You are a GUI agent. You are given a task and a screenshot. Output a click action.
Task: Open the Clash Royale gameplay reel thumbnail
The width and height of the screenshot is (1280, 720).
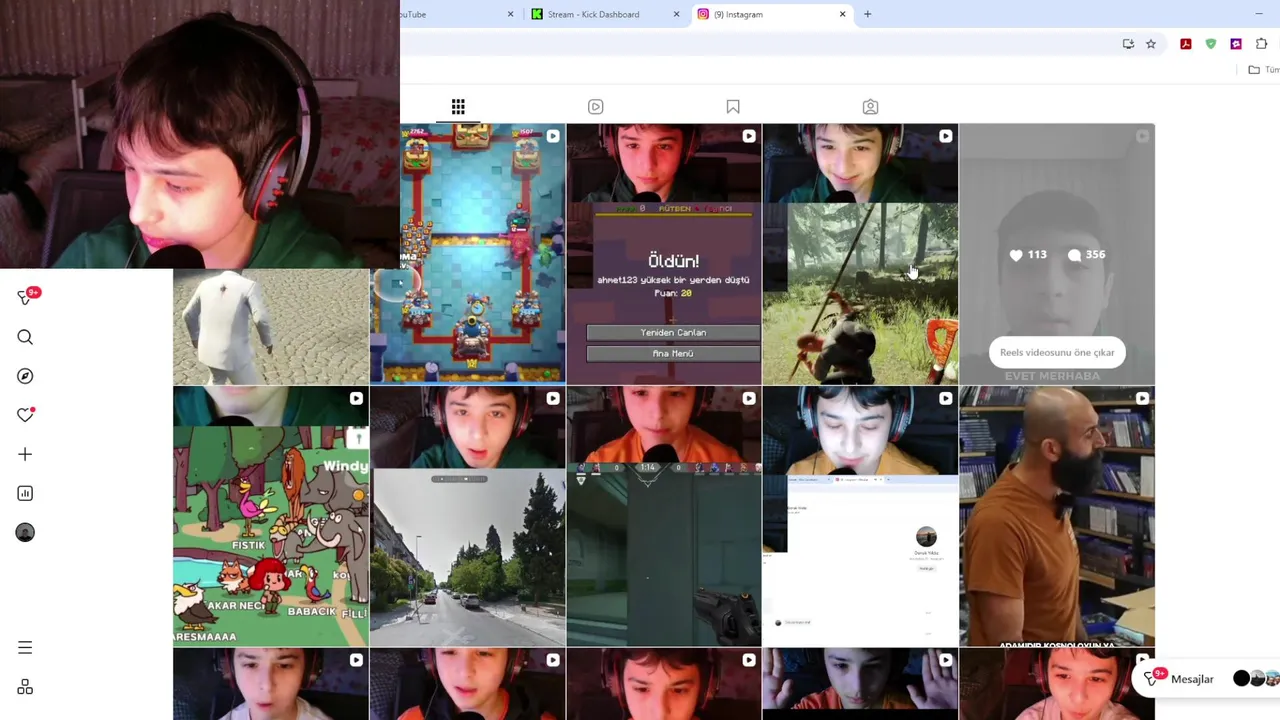[467, 254]
